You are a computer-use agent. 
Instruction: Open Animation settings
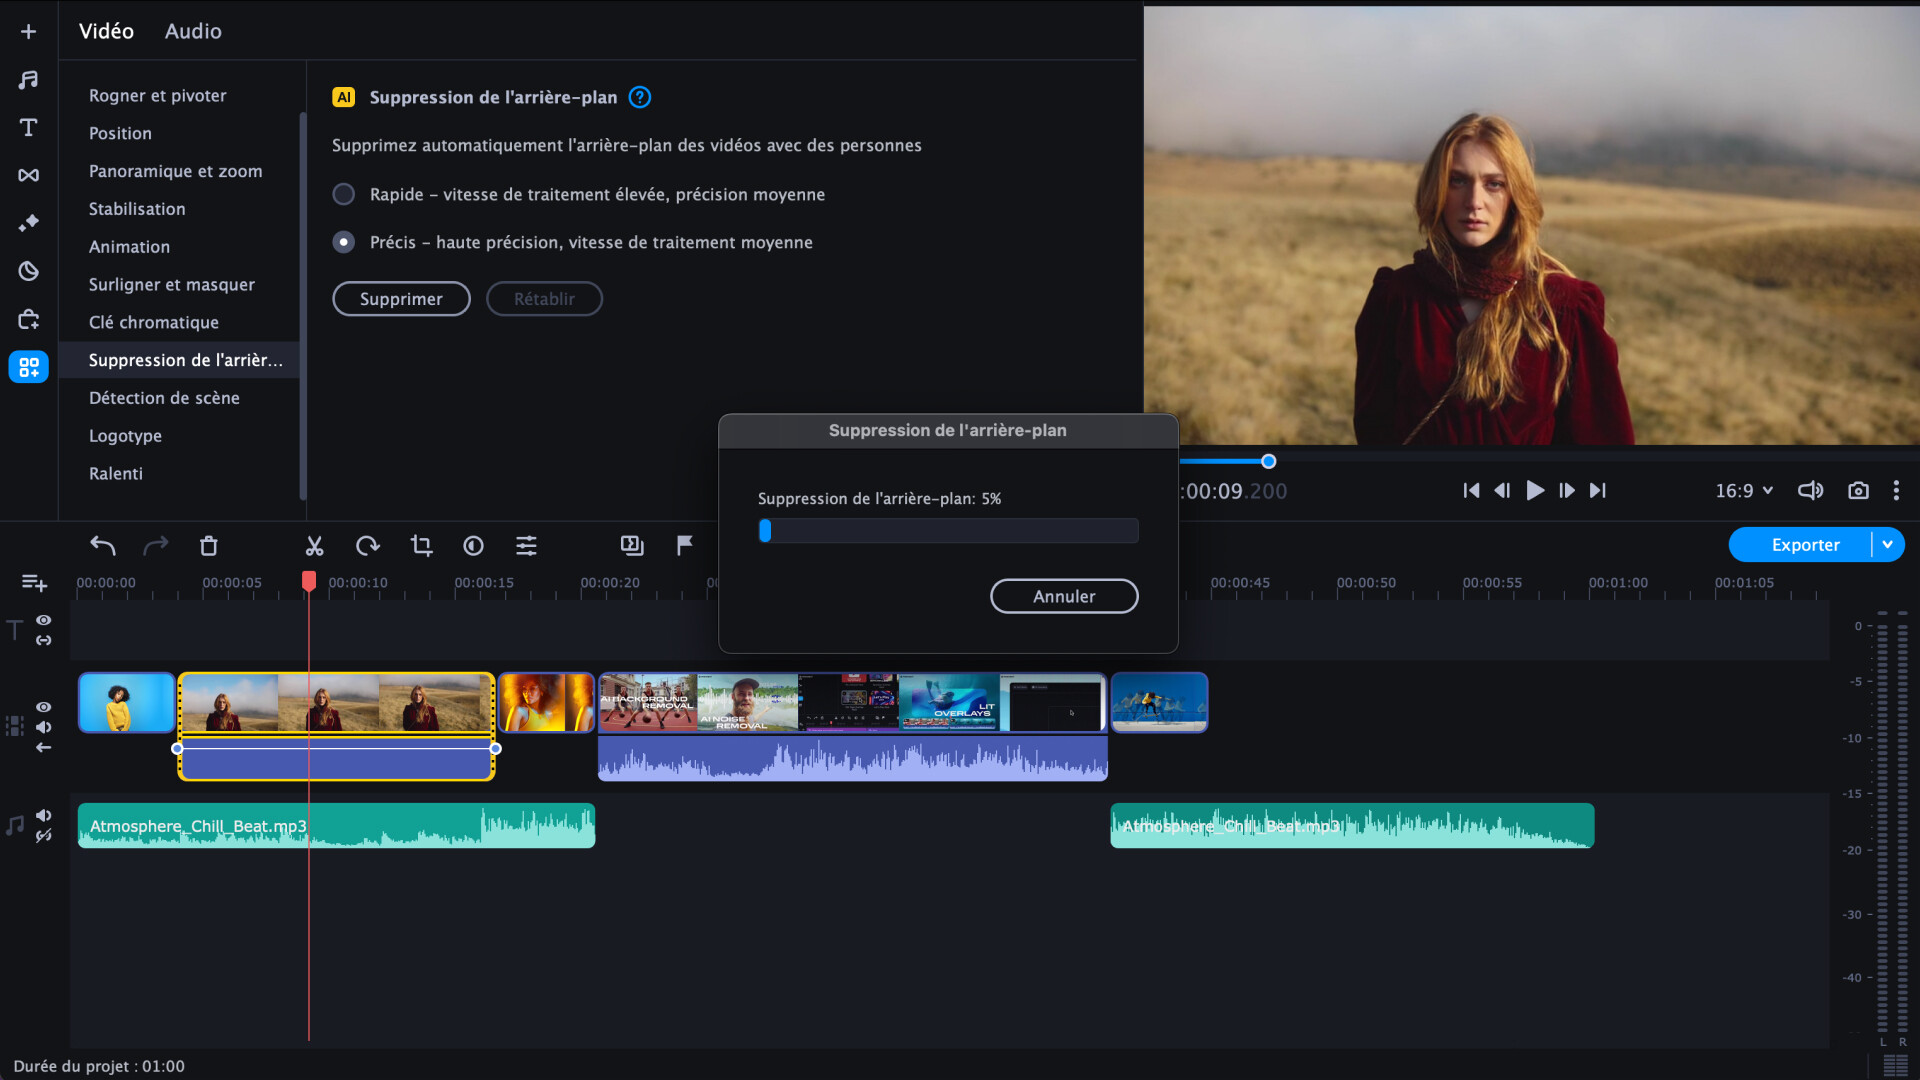(129, 247)
